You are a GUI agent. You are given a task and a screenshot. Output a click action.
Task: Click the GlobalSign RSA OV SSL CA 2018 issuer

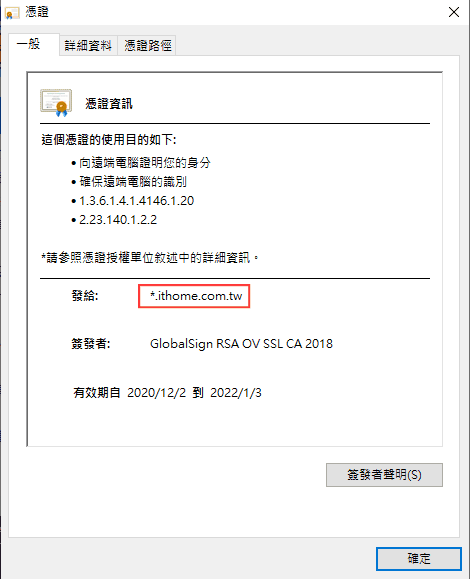click(x=241, y=344)
